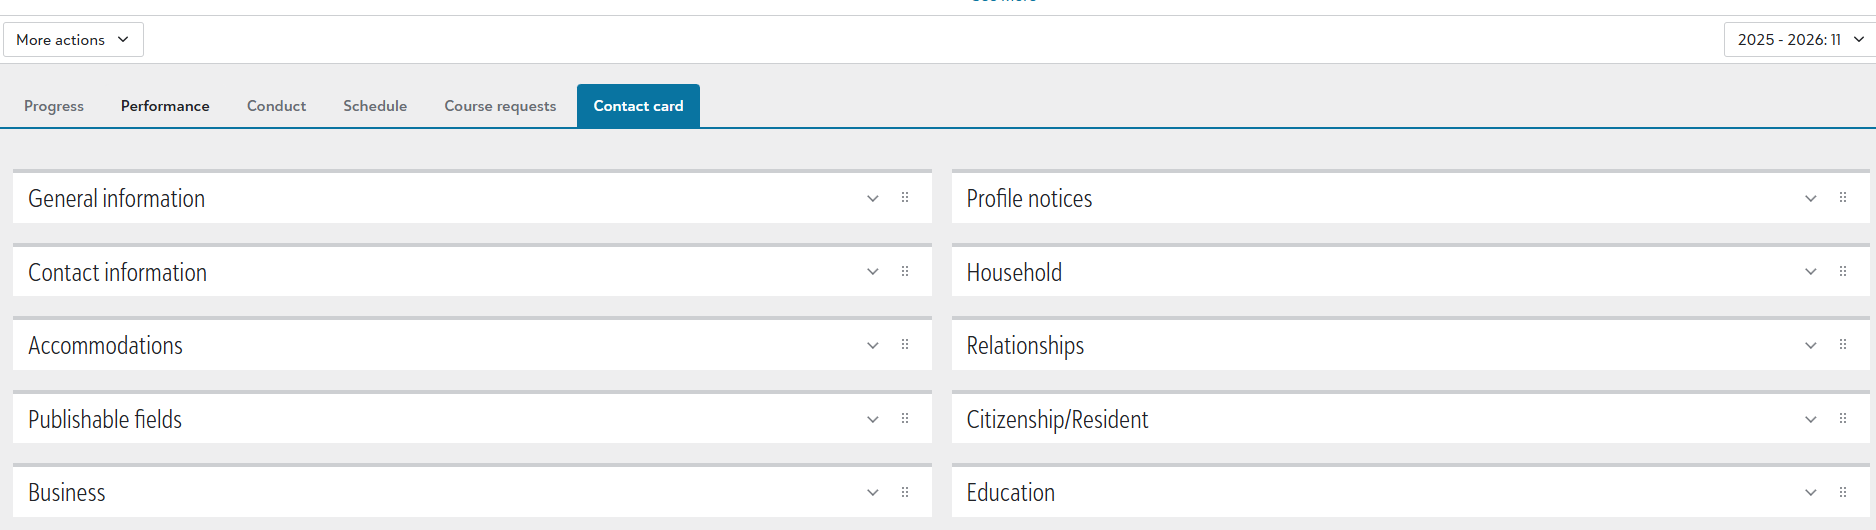Click drag handle icon on Profile notices

click(x=1843, y=198)
